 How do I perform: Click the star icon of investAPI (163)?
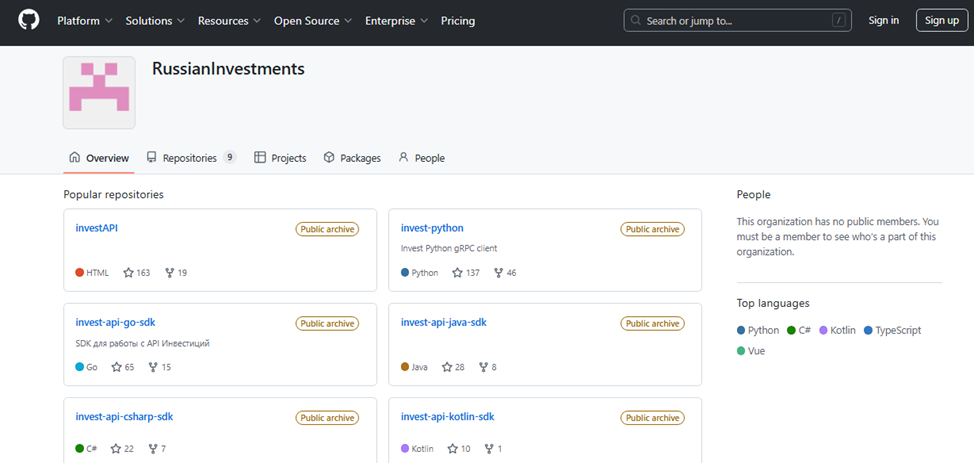pyautogui.click(x=129, y=272)
